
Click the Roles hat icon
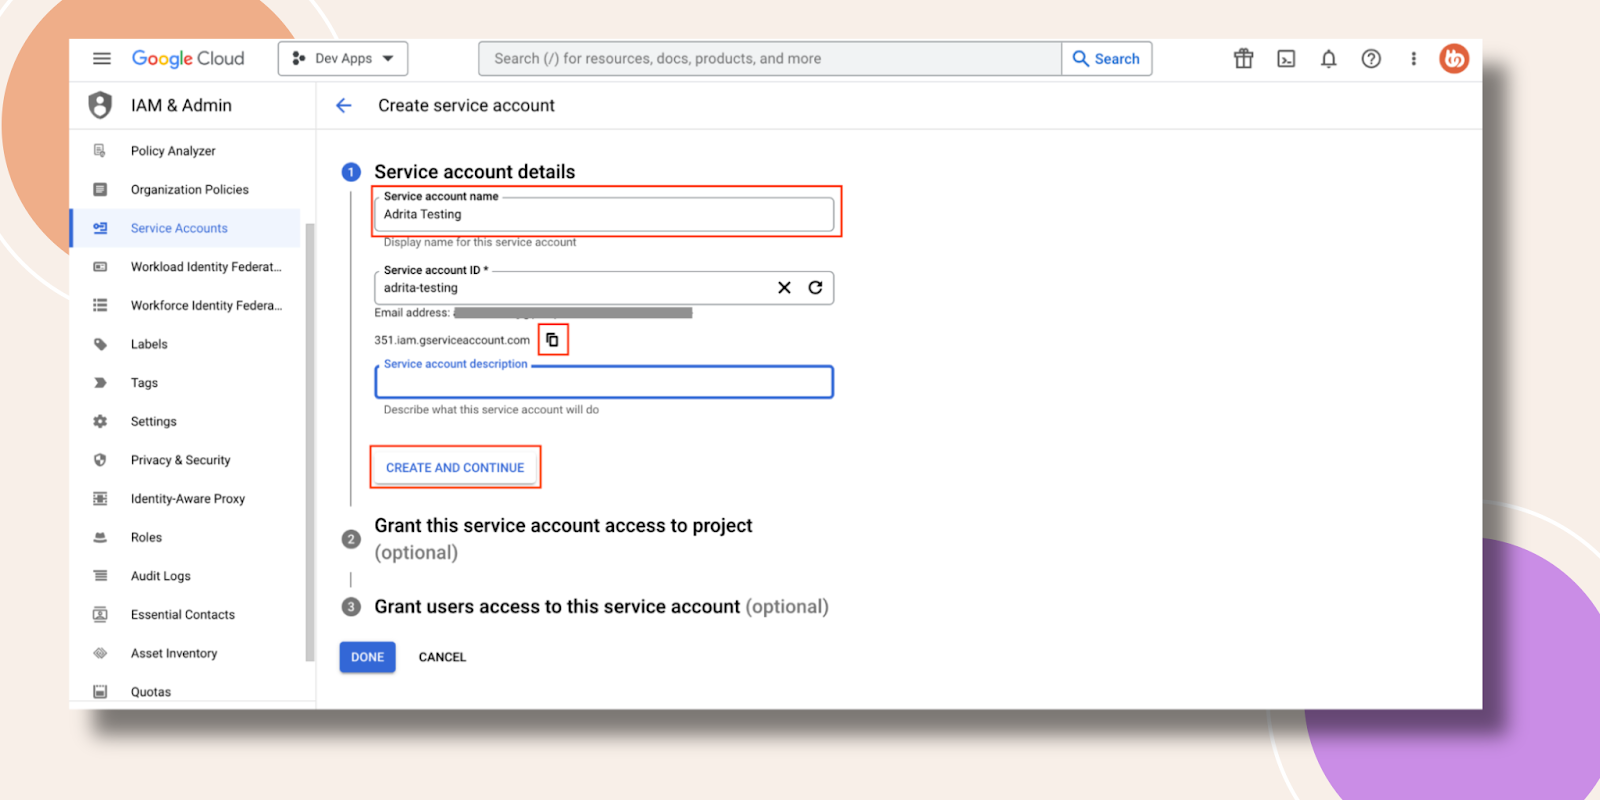click(x=100, y=538)
